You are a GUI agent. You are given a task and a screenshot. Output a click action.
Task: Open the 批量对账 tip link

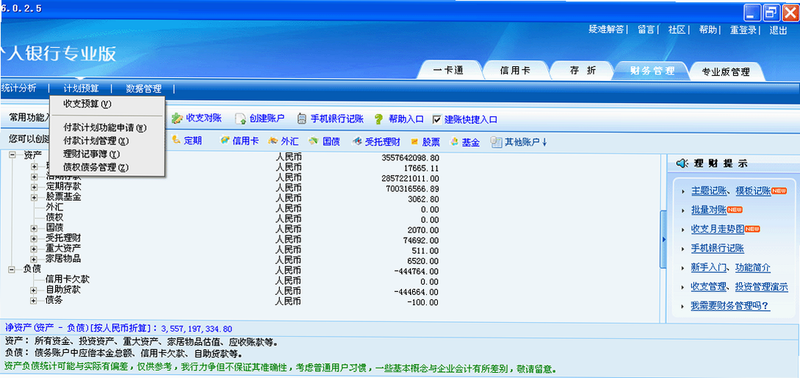pyautogui.click(x=709, y=210)
